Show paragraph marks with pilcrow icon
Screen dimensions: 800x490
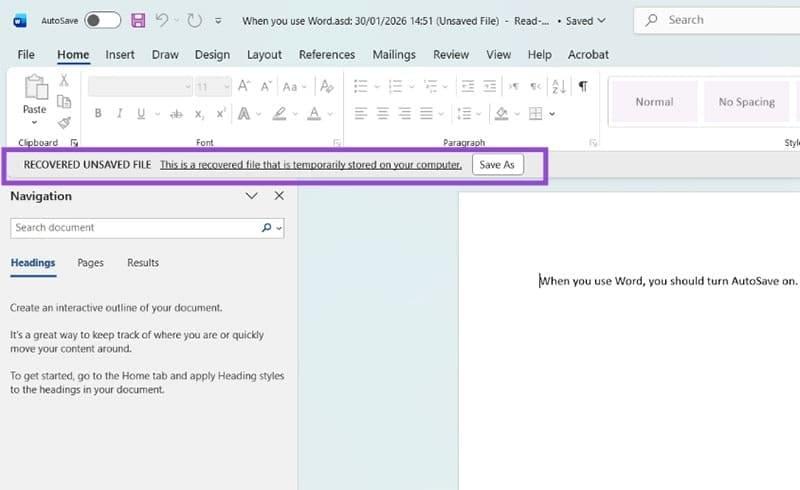coord(583,87)
